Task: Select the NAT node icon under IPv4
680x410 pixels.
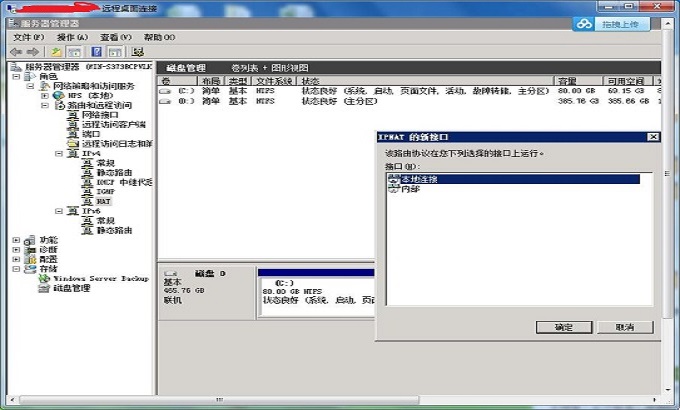Action: tap(87, 201)
